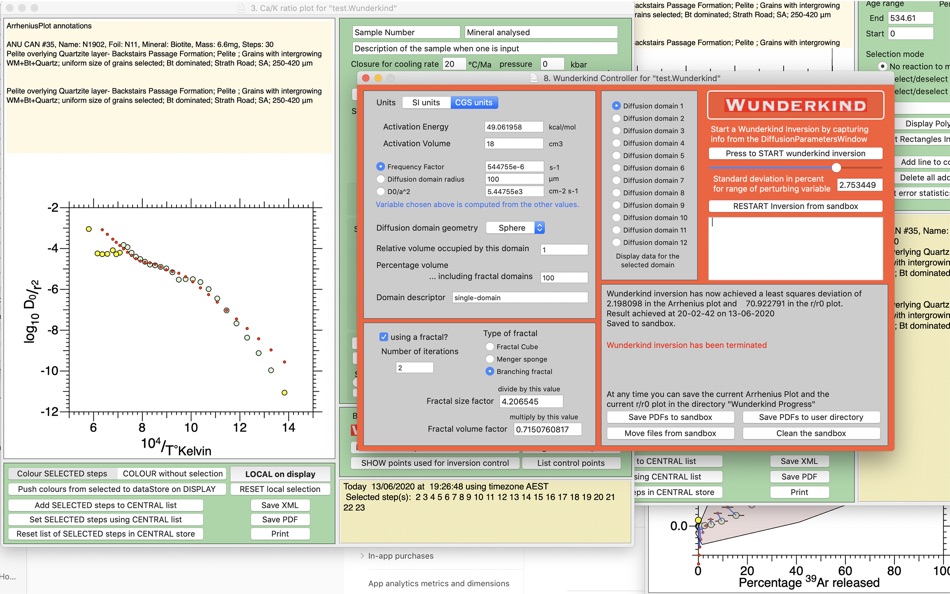Click Clean the sandbox button
Screen dimensions: 950x594
pyautogui.click(x=811, y=433)
